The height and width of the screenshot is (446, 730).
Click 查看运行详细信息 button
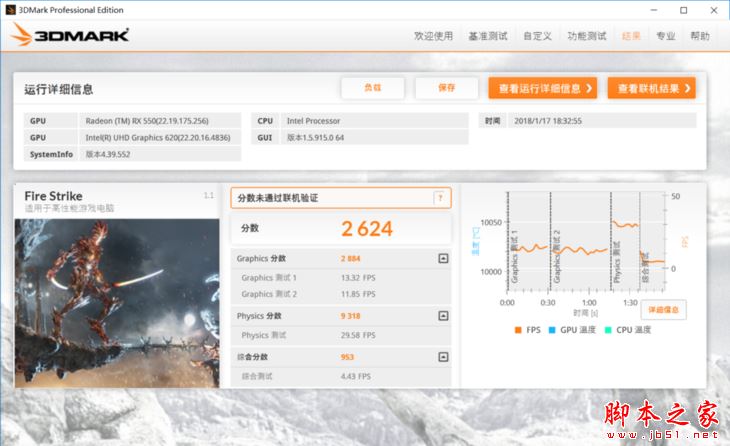coord(543,88)
